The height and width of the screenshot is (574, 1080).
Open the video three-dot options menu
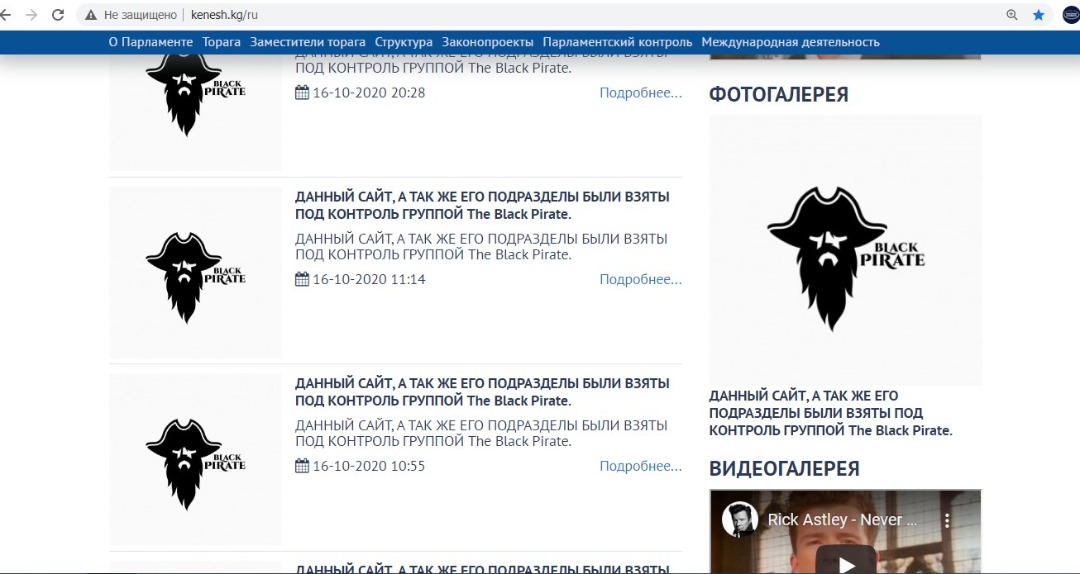(x=947, y=520)
